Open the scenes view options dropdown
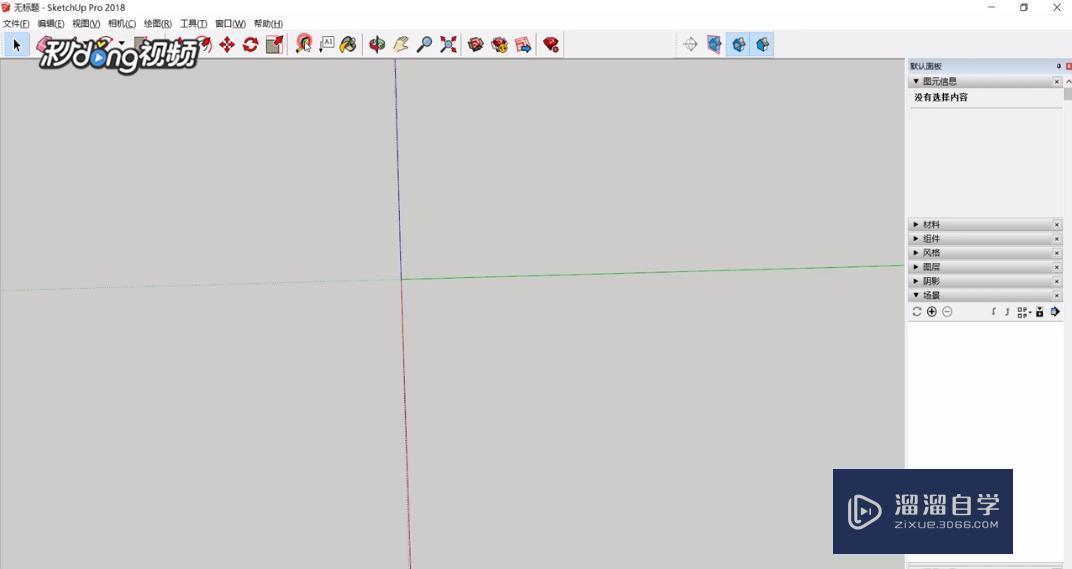 pyautogui.click(x=1023, y=312)
